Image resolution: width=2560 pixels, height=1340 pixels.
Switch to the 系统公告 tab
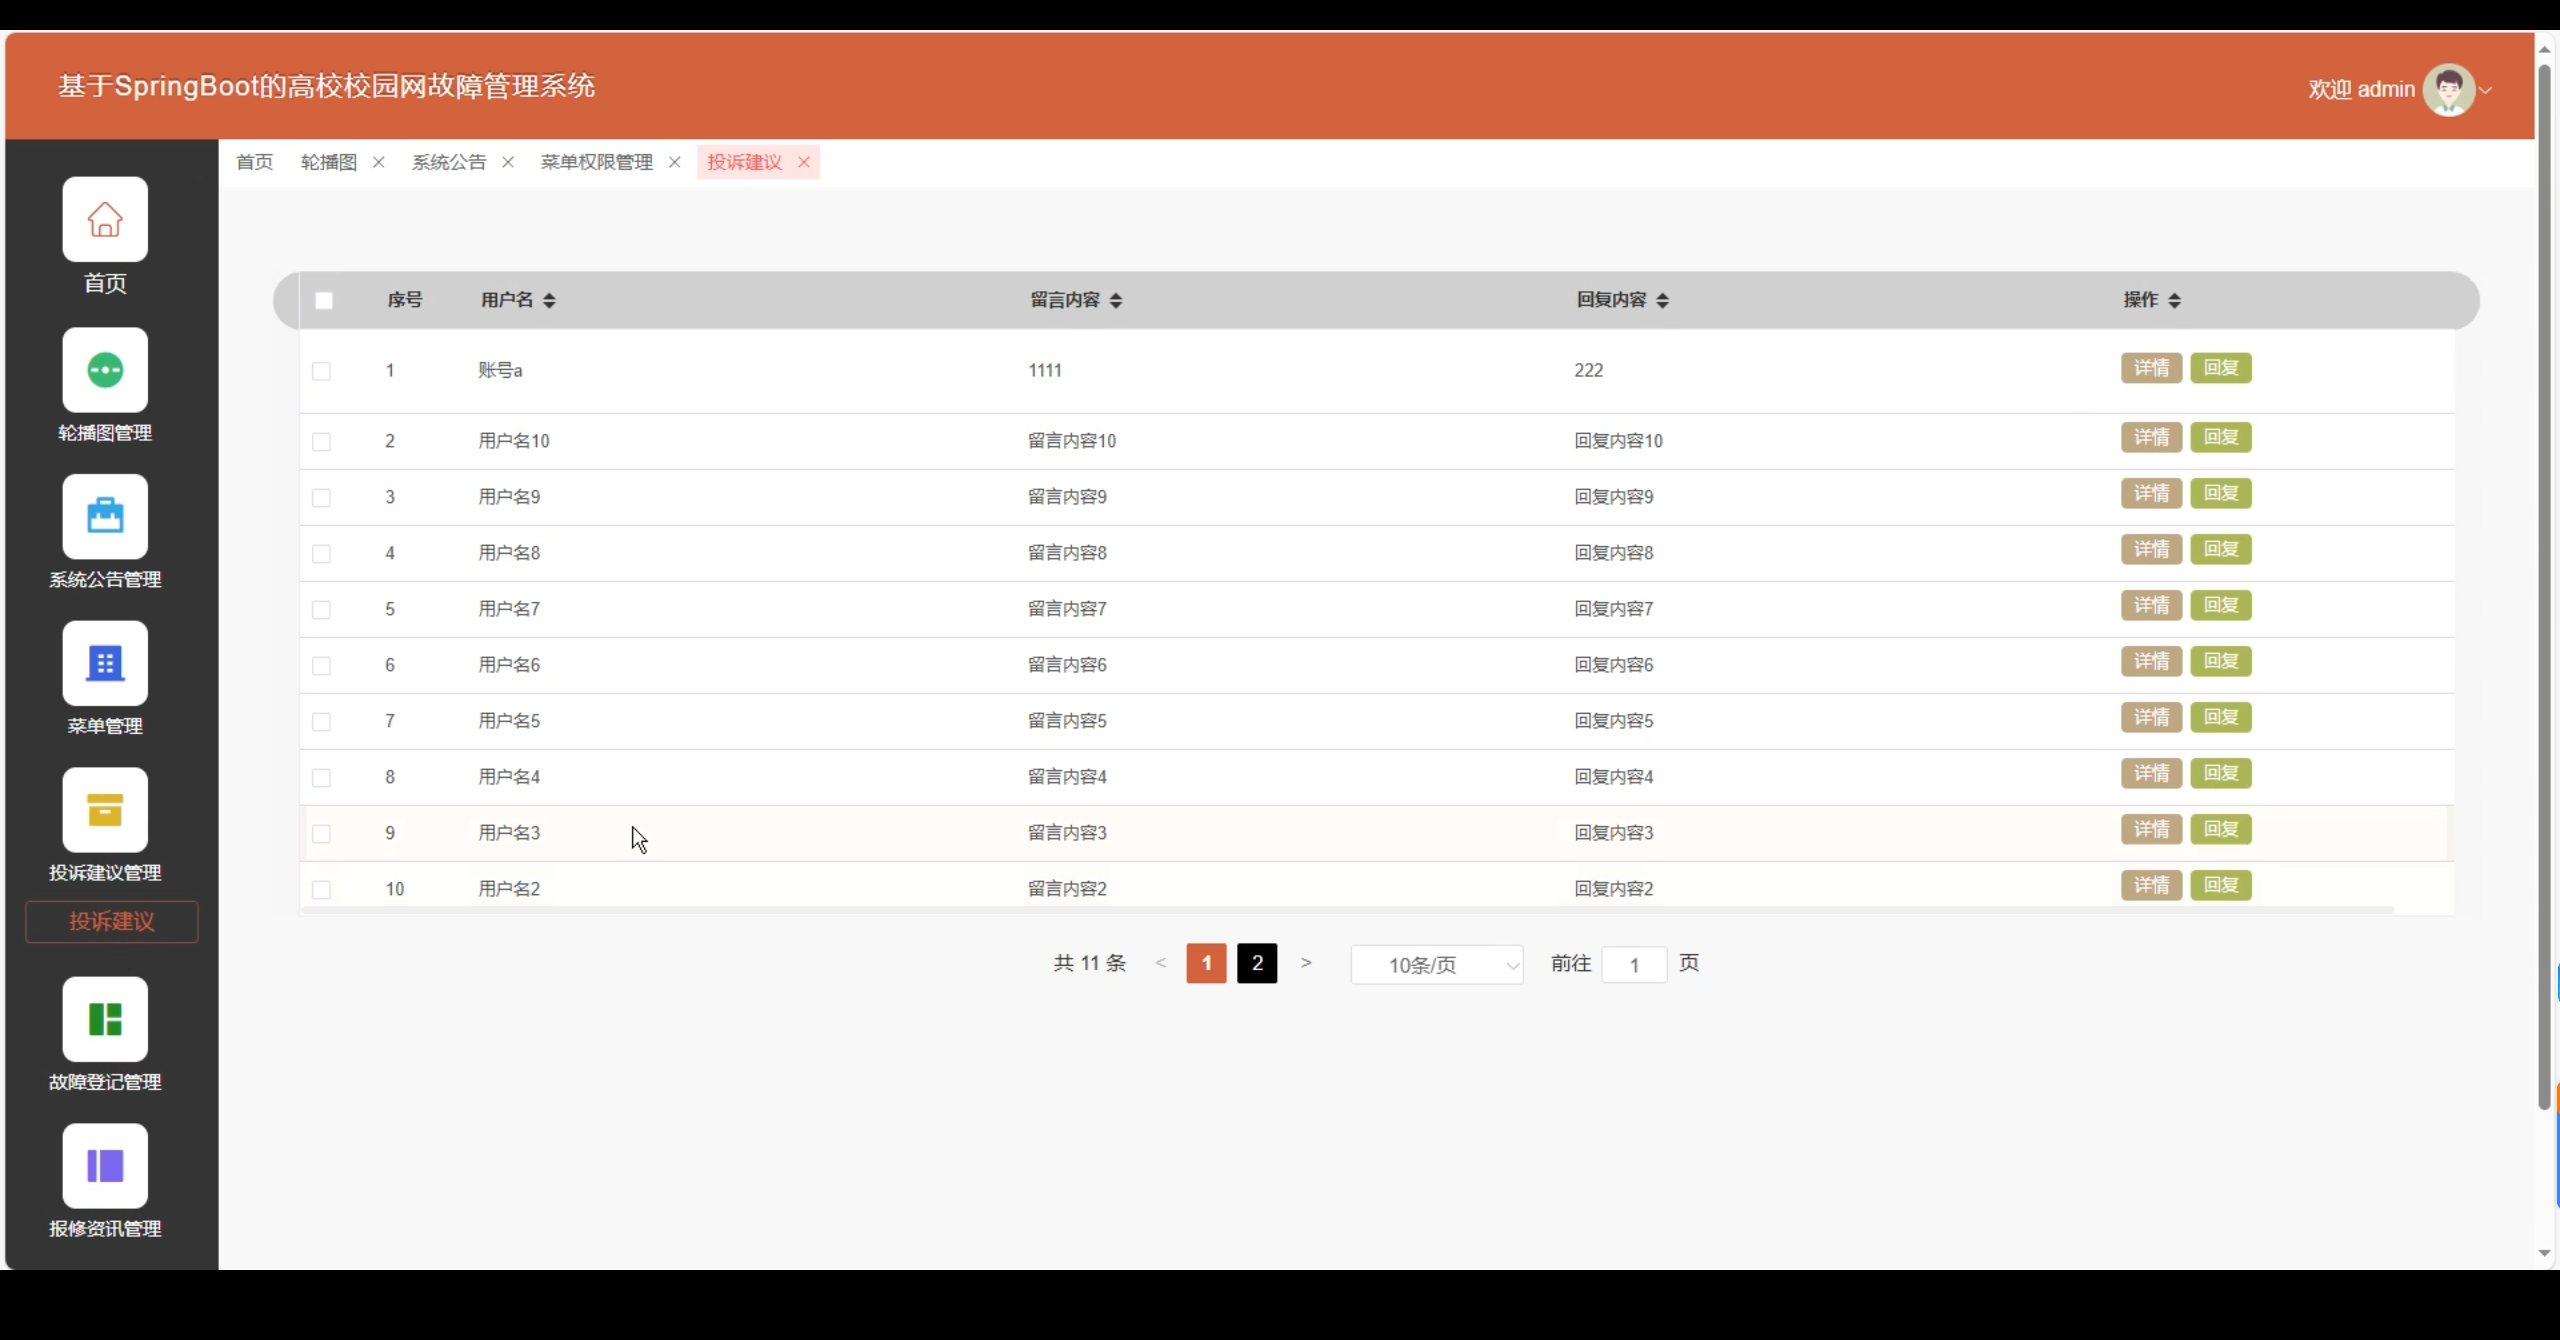[x=449, y=162]
